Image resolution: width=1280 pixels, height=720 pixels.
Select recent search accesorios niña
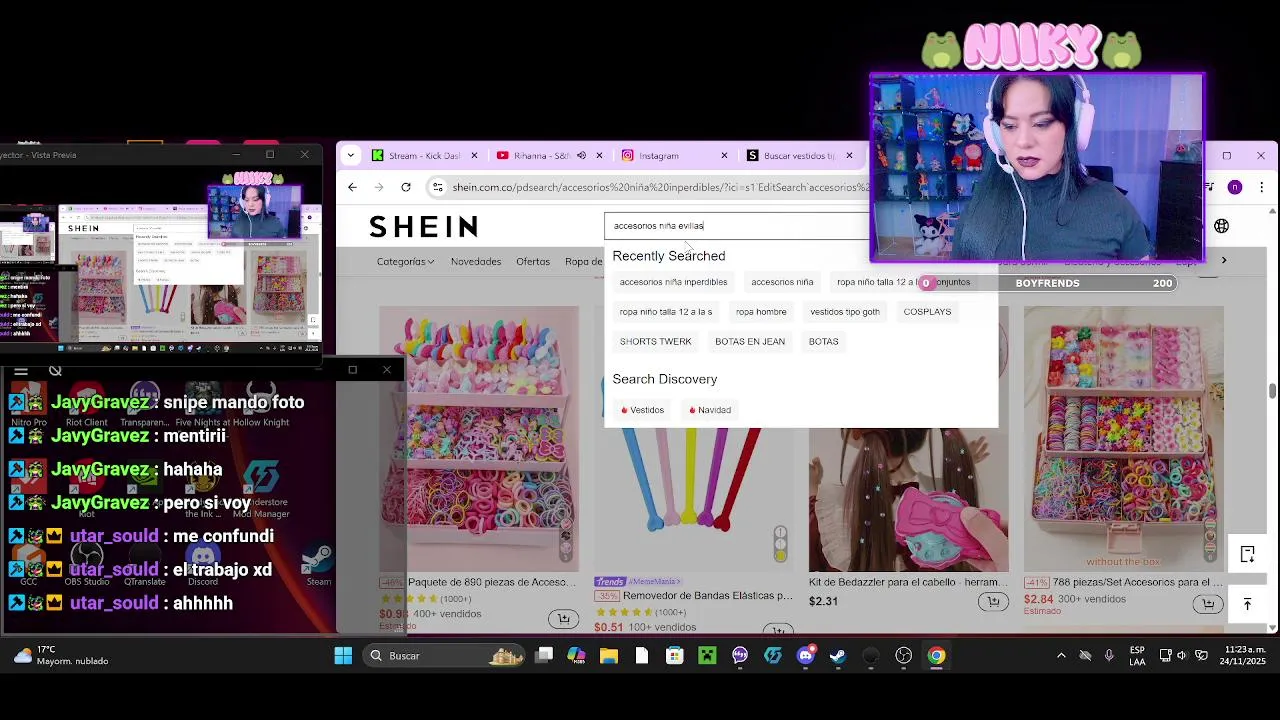782,282
